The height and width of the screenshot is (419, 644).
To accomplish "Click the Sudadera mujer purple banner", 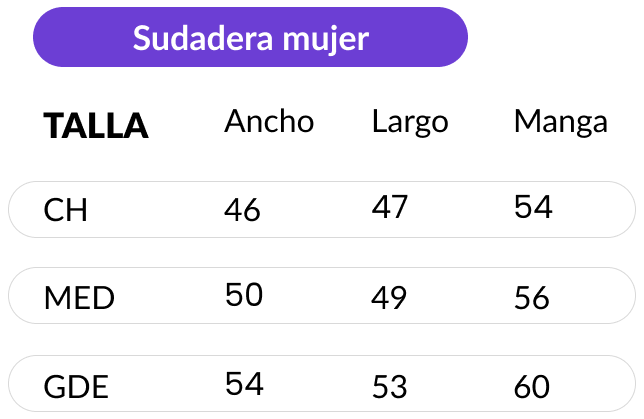I will [x=250, y=37].
